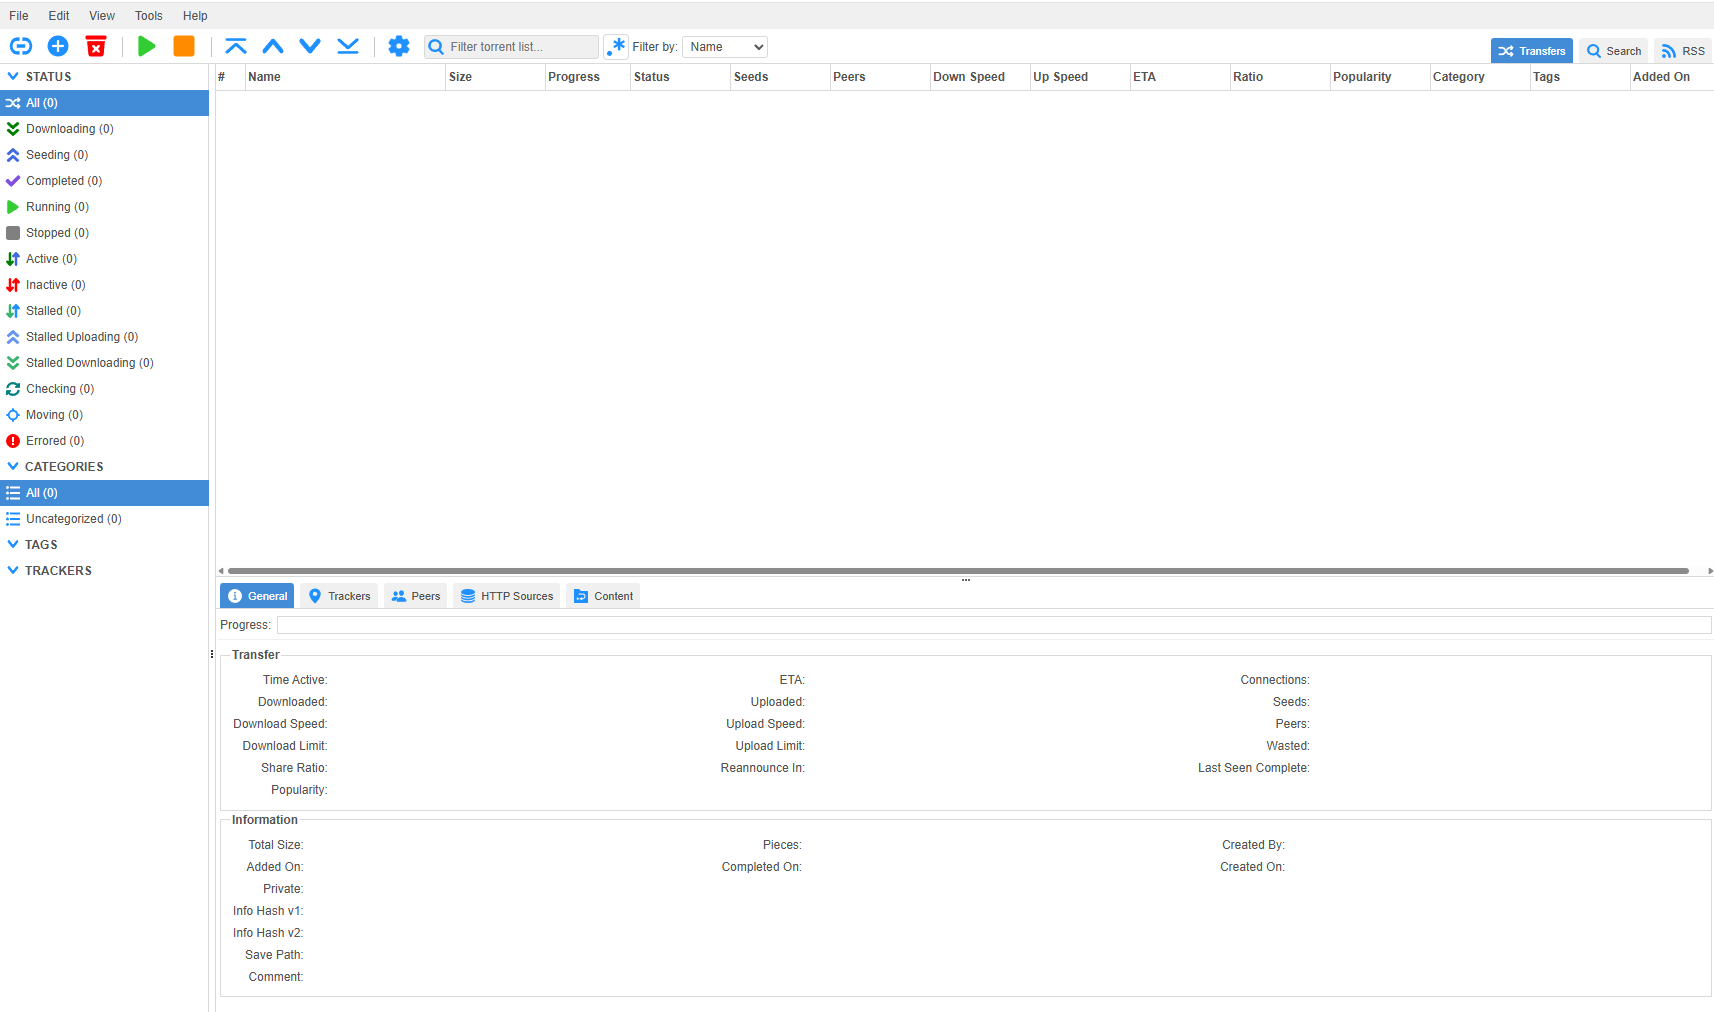Move torrent down in queue
The image size is (1714, 1012).
coord(310,46)
